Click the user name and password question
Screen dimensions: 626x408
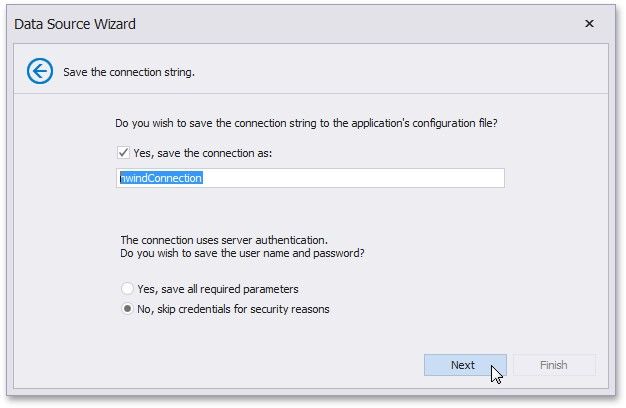242,253
